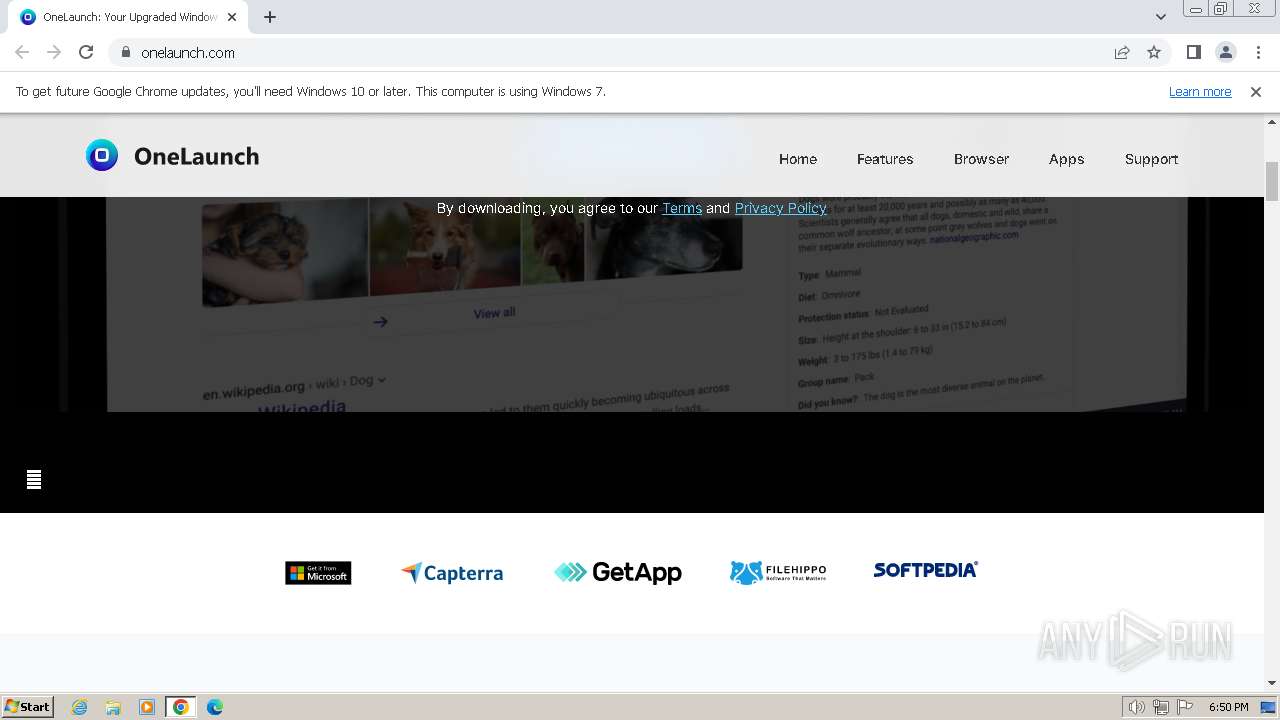
Task: Open a new tab
Action: [270, 17]
